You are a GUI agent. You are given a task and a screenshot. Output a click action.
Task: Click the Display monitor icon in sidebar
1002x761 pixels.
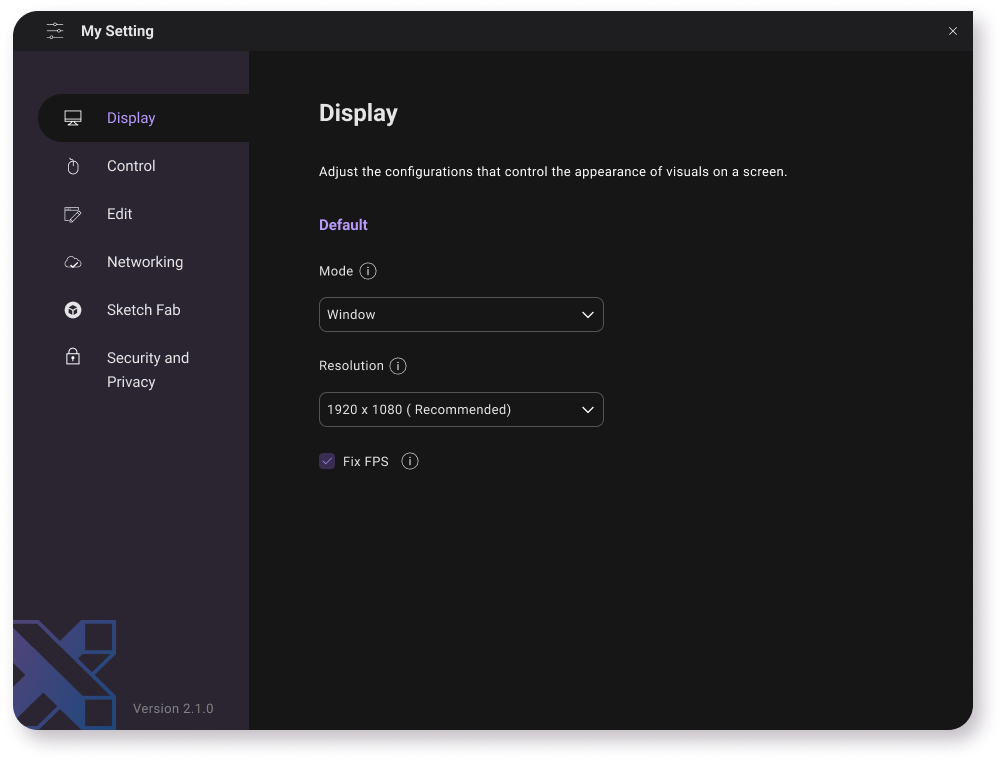(x=73, y=118)
